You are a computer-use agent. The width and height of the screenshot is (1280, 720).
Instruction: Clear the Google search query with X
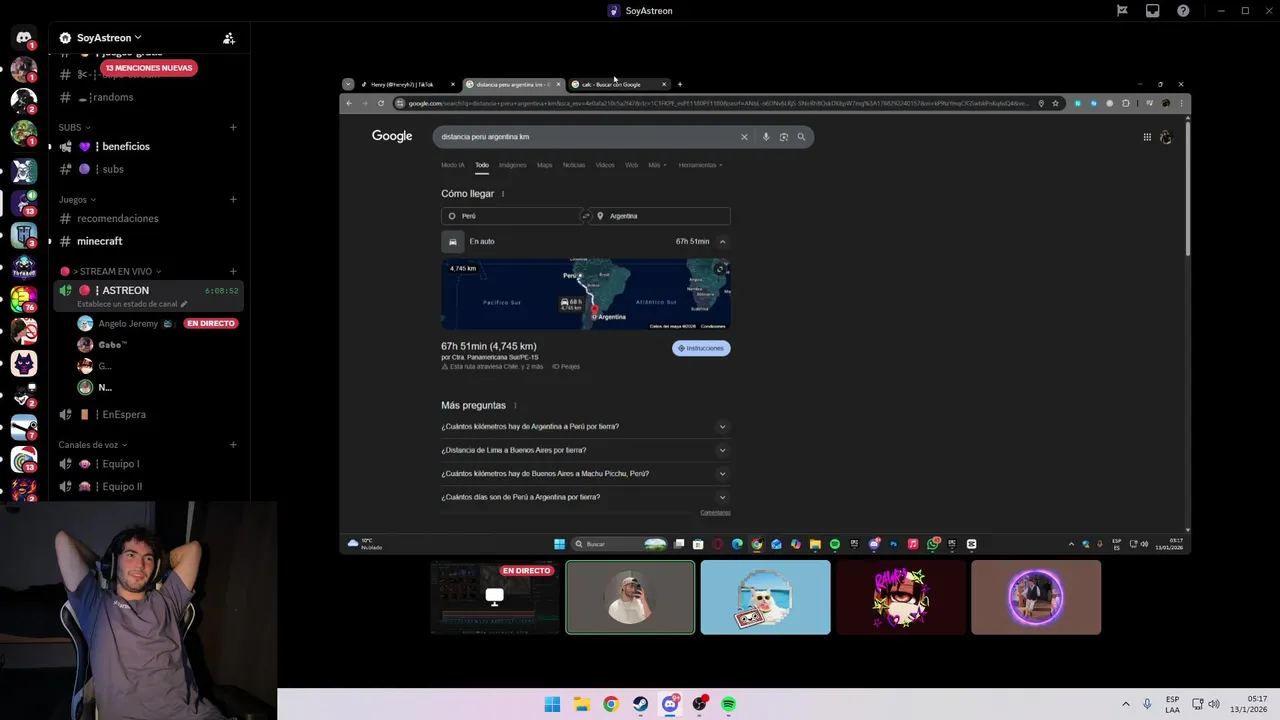tap(744, 137)
